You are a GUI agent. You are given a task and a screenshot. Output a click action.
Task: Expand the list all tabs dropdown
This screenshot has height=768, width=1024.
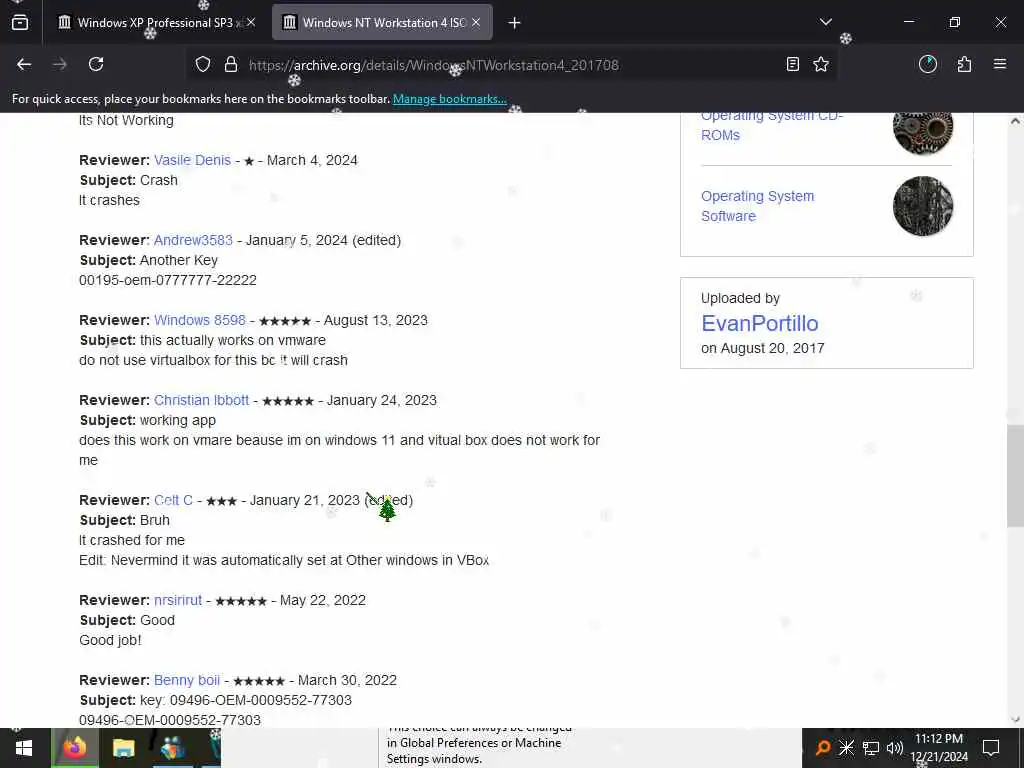click(825, 22)
